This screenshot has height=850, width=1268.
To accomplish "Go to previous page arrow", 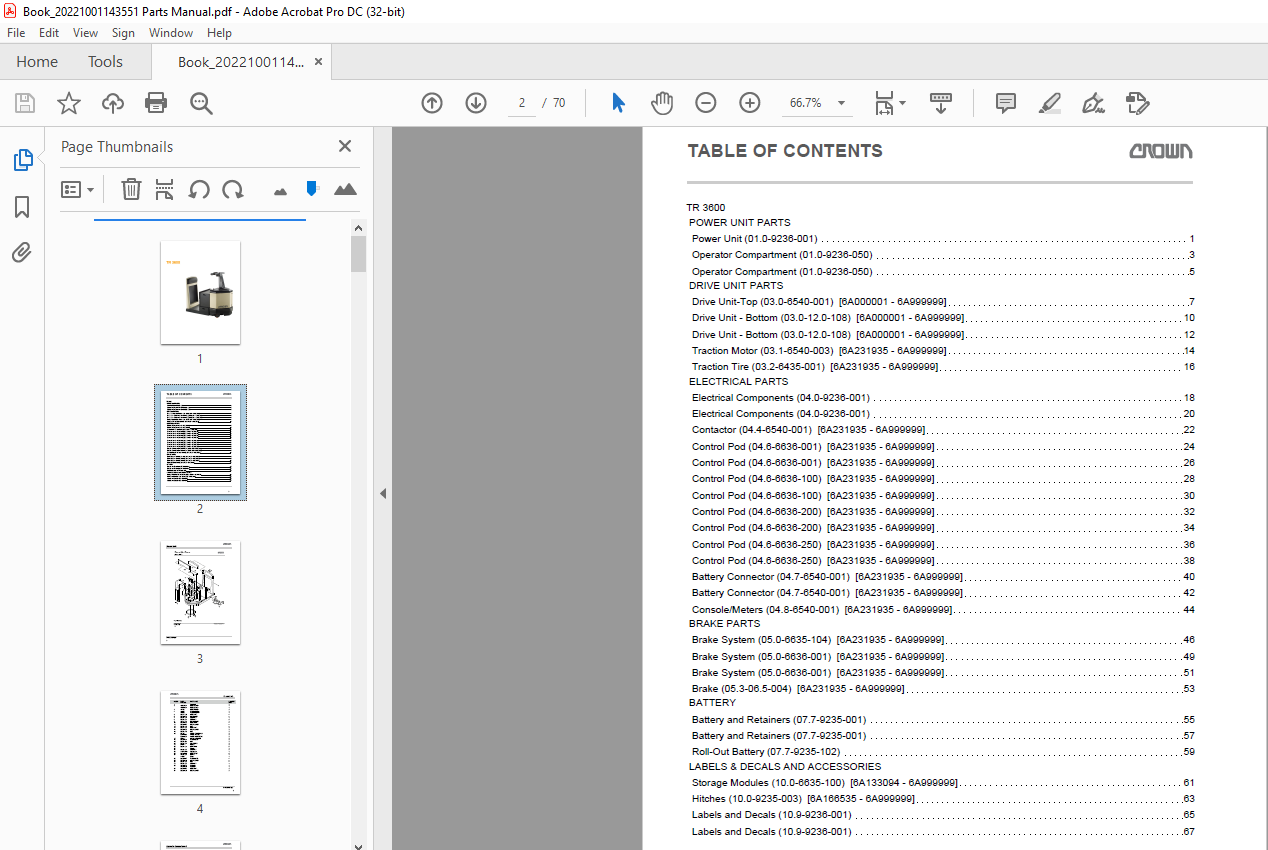I will 432,103.
